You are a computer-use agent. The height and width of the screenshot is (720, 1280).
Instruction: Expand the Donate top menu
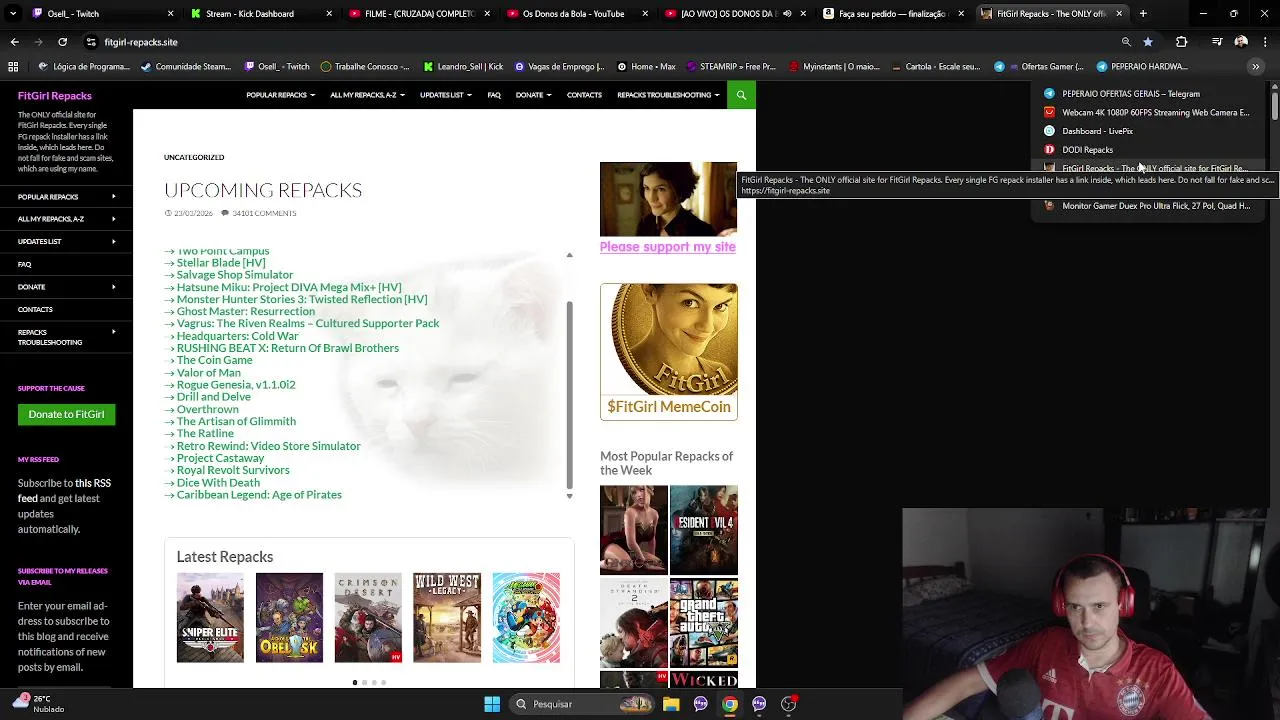[x=533, y=95]
